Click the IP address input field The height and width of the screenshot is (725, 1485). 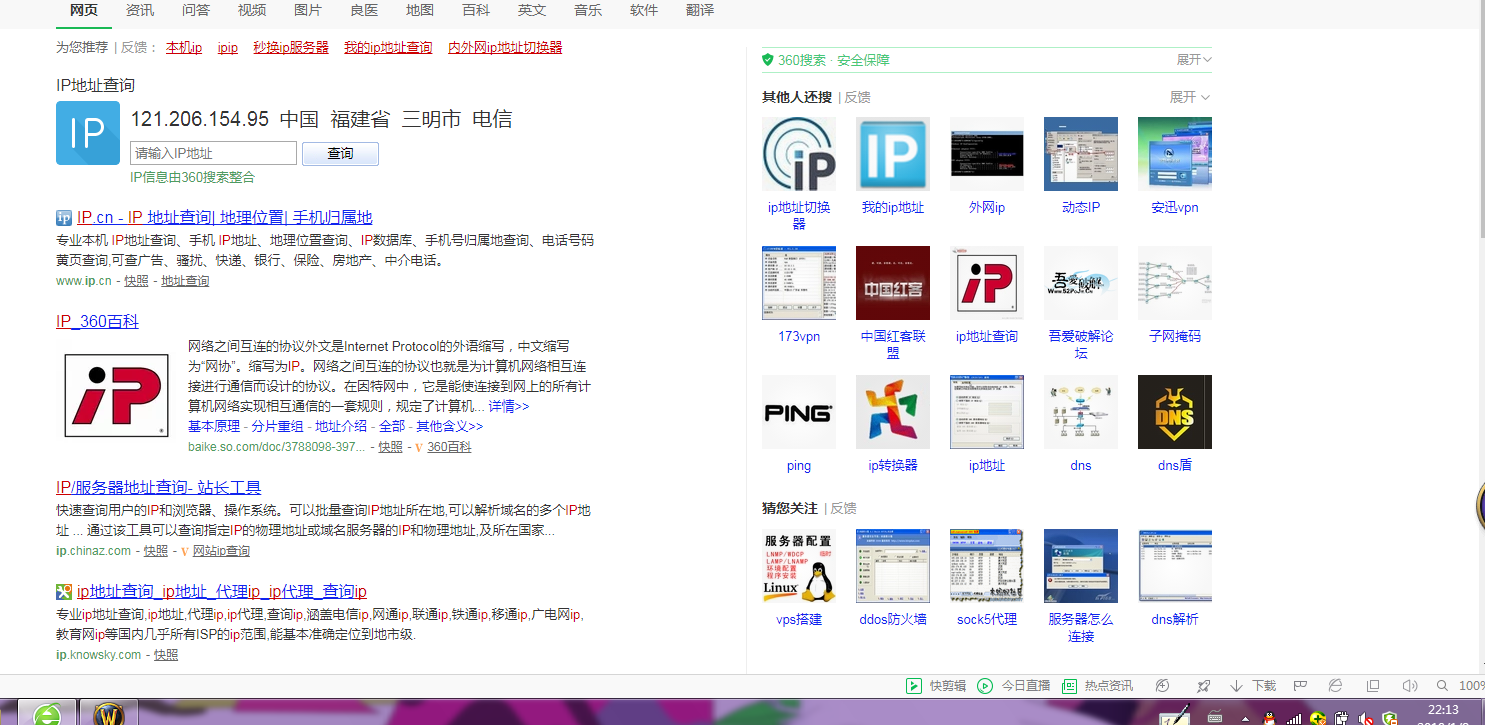pos(212,153)
